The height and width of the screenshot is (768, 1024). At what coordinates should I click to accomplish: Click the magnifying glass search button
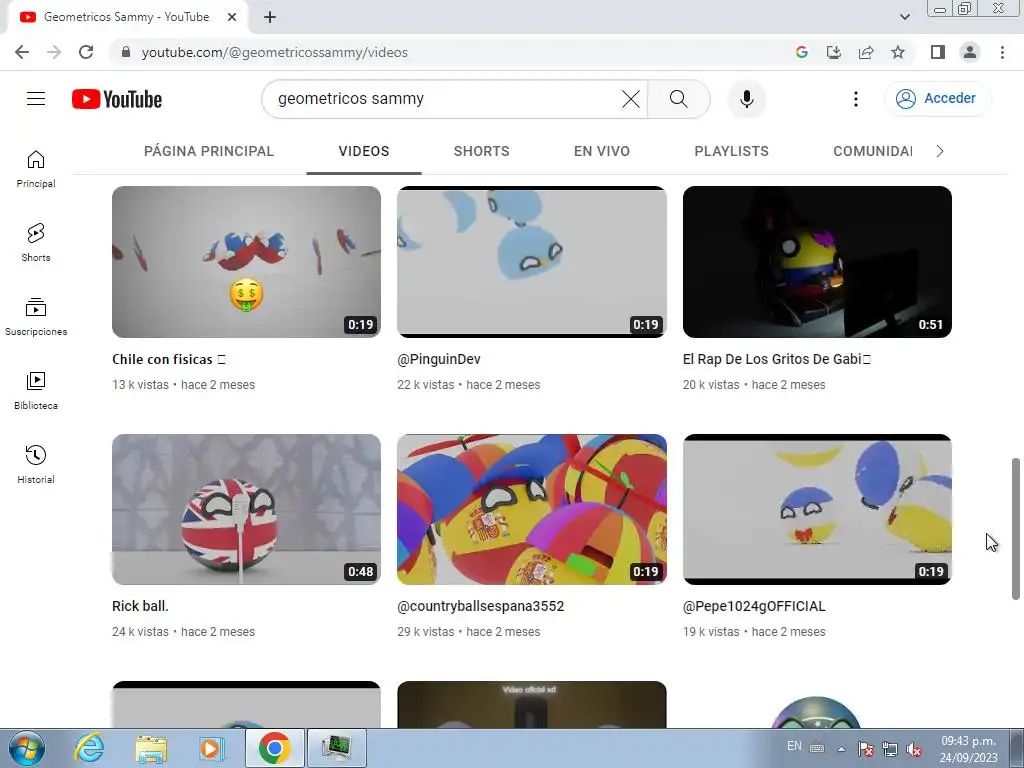pos(679,99)
